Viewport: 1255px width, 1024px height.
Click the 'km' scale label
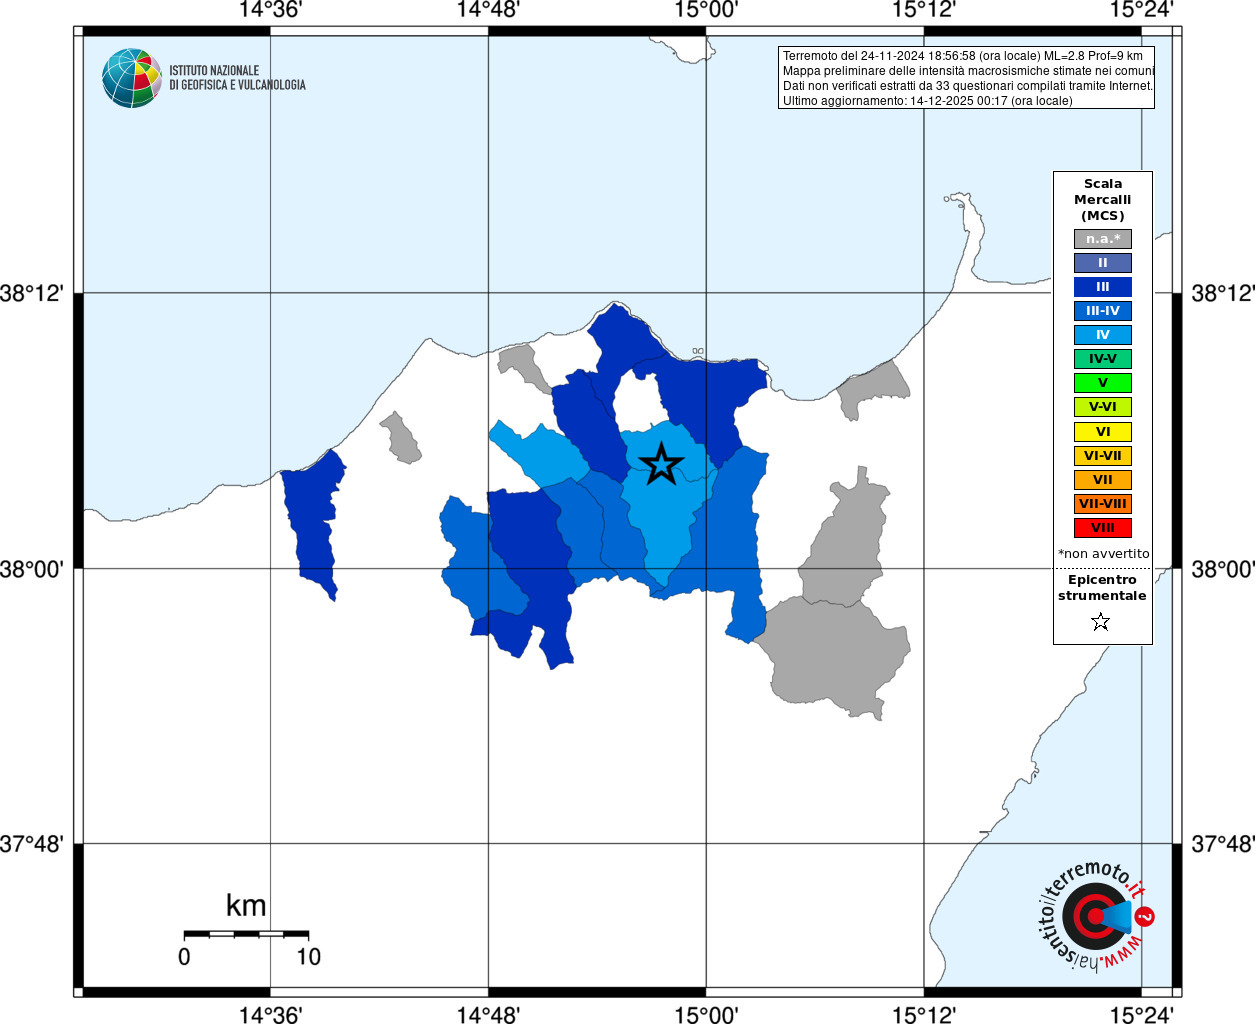pos(246,905)
